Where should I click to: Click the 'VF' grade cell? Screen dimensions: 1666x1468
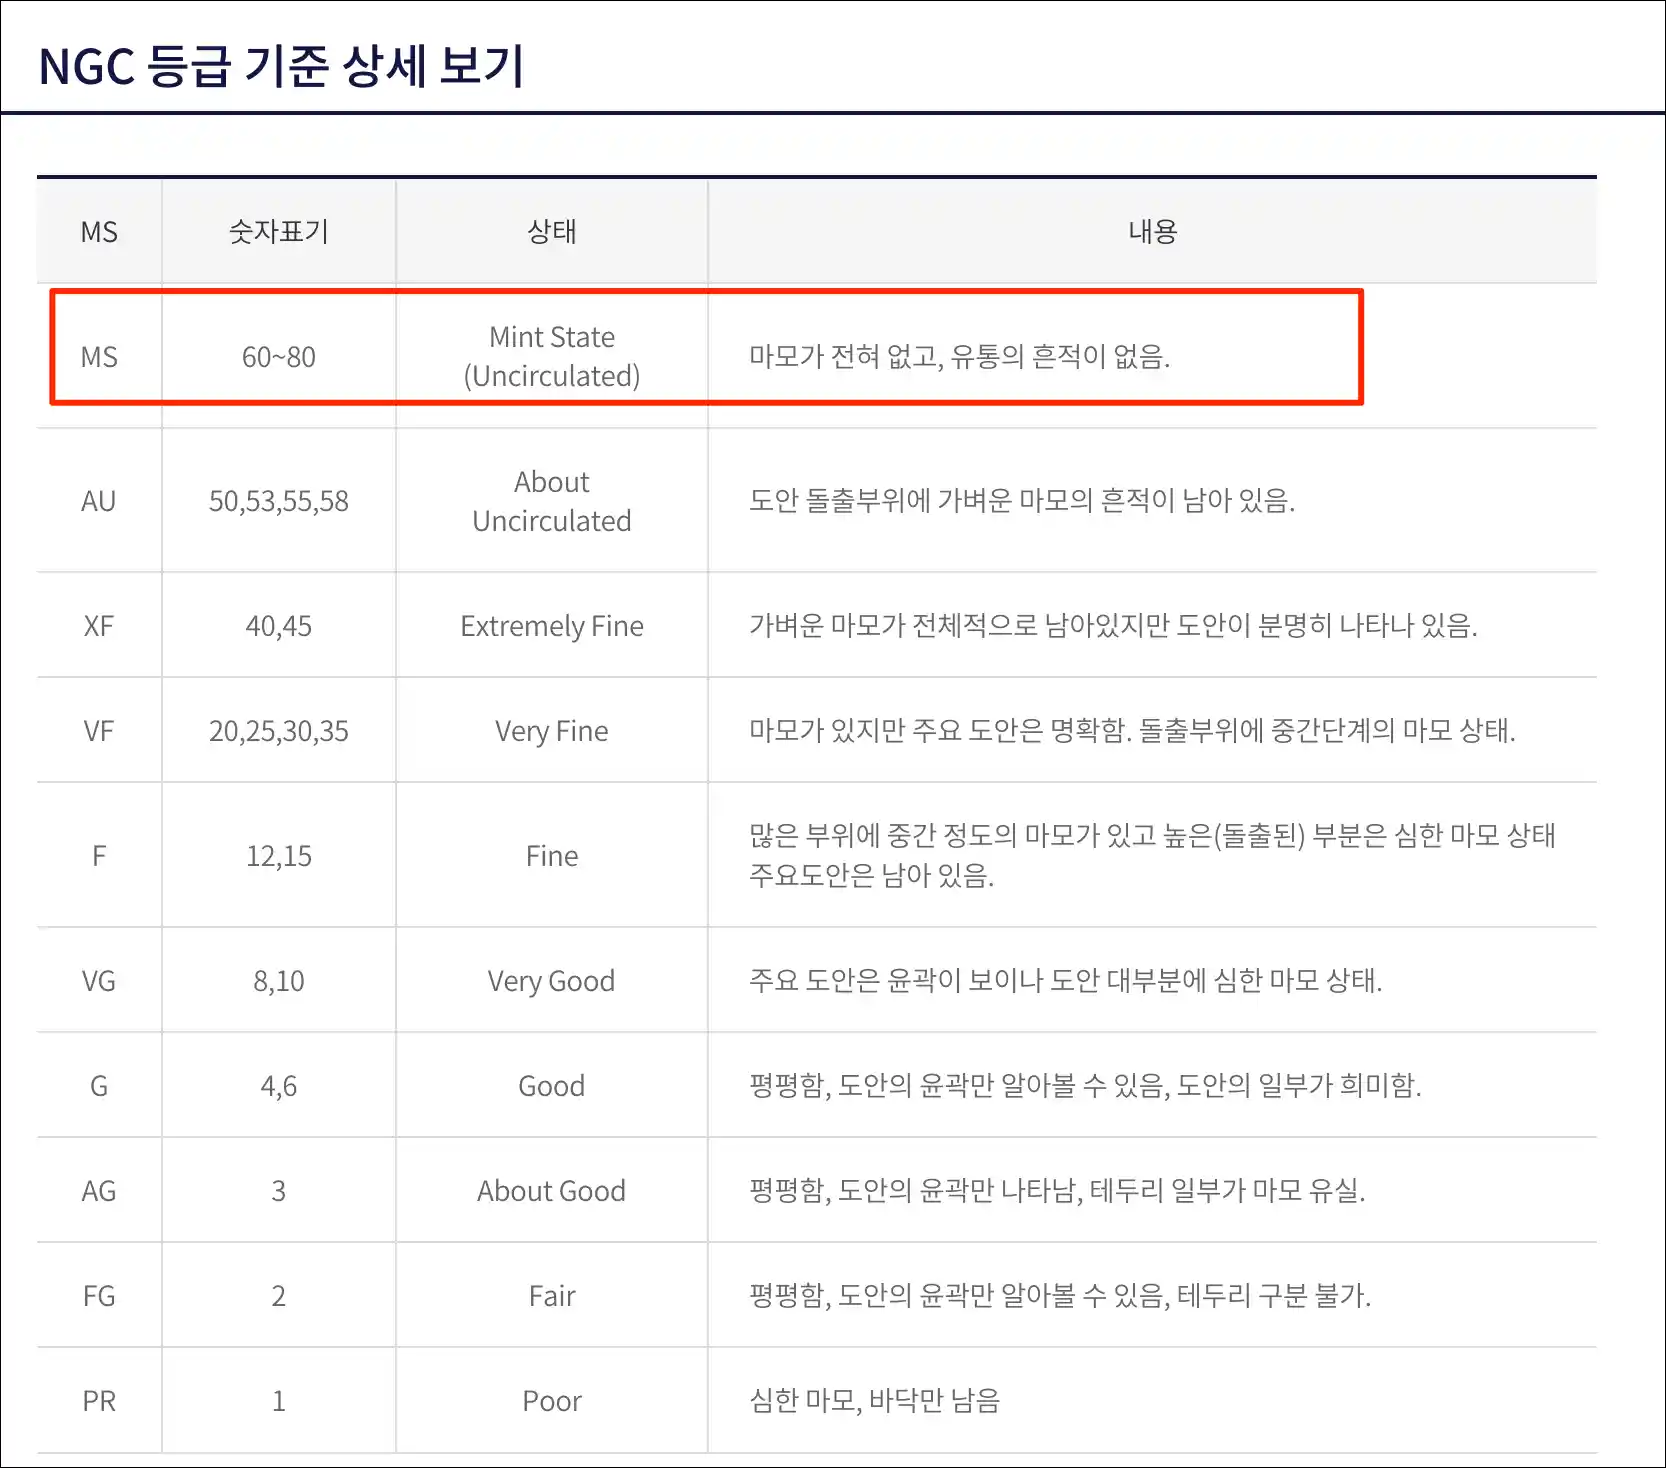click(99, 731)
